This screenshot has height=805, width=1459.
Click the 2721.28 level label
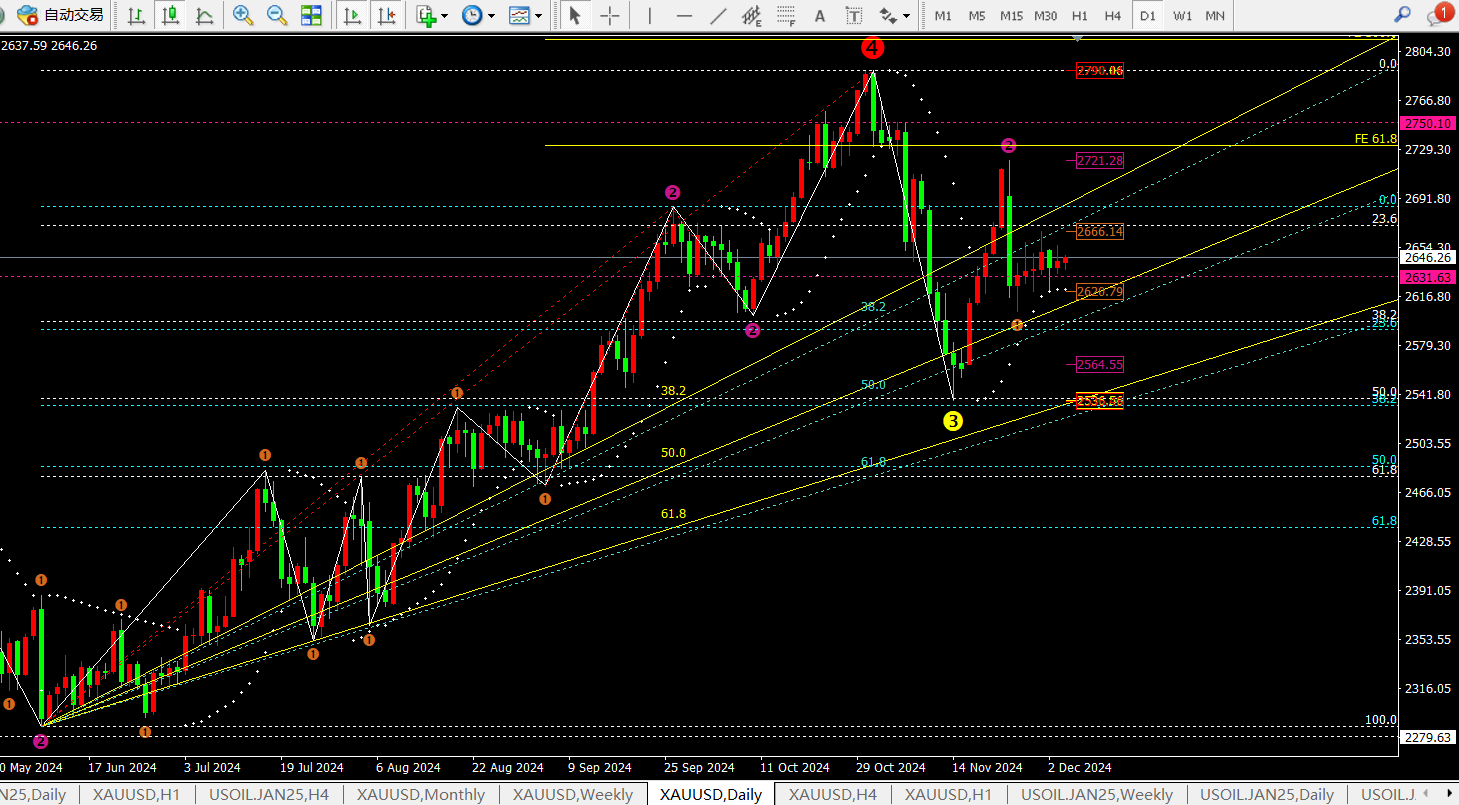tap(1100, 160)
